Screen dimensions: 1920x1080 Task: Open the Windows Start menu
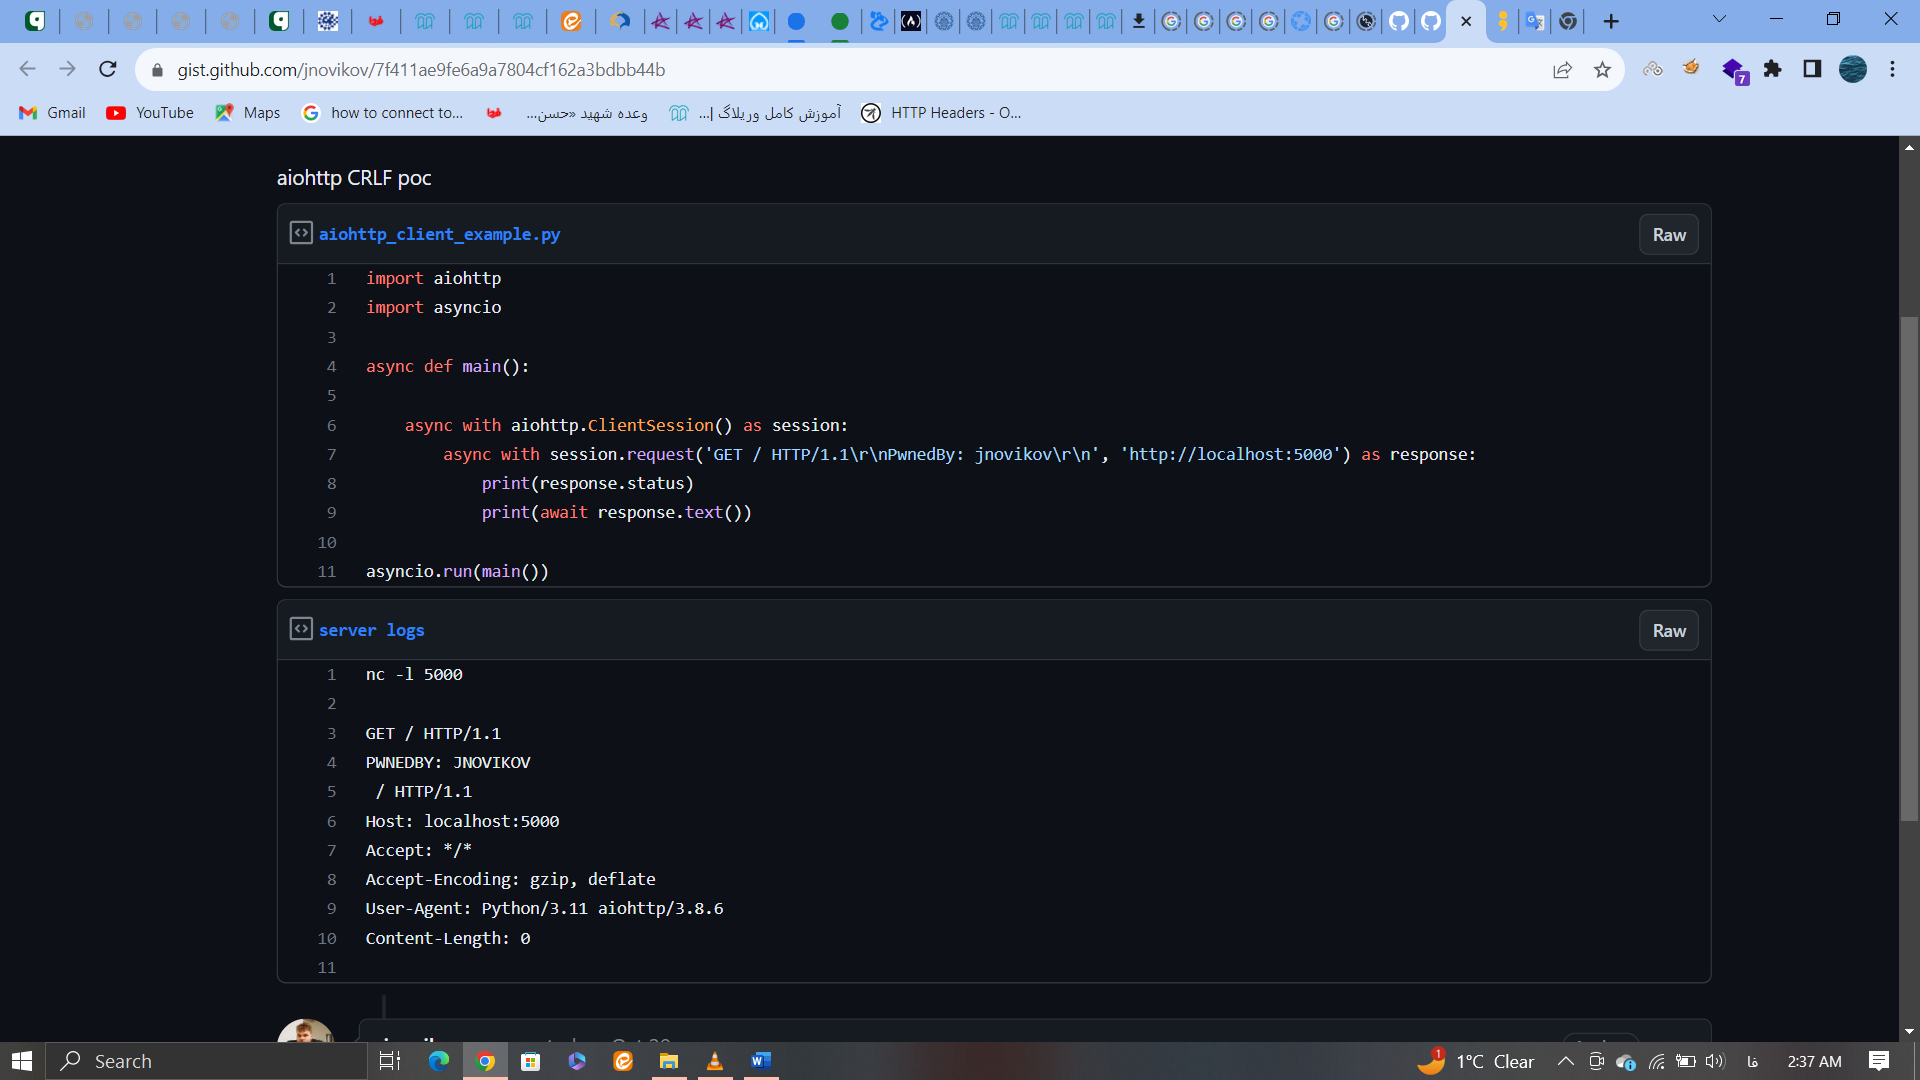22,1061
